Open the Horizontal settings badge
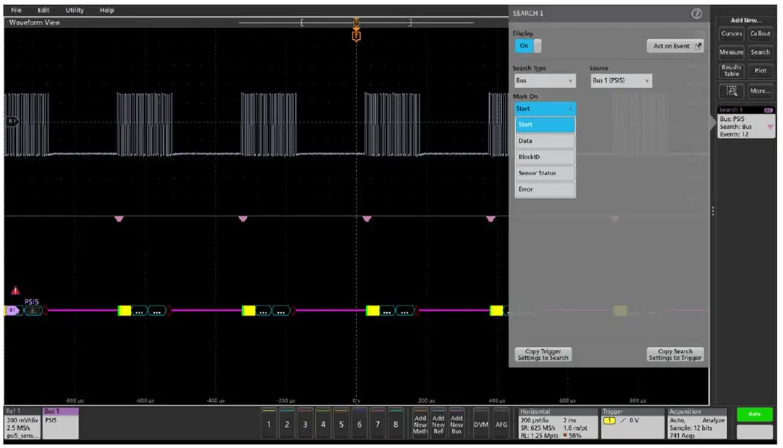The width and height of the screenshot is (783, 448). coord(558,424)
